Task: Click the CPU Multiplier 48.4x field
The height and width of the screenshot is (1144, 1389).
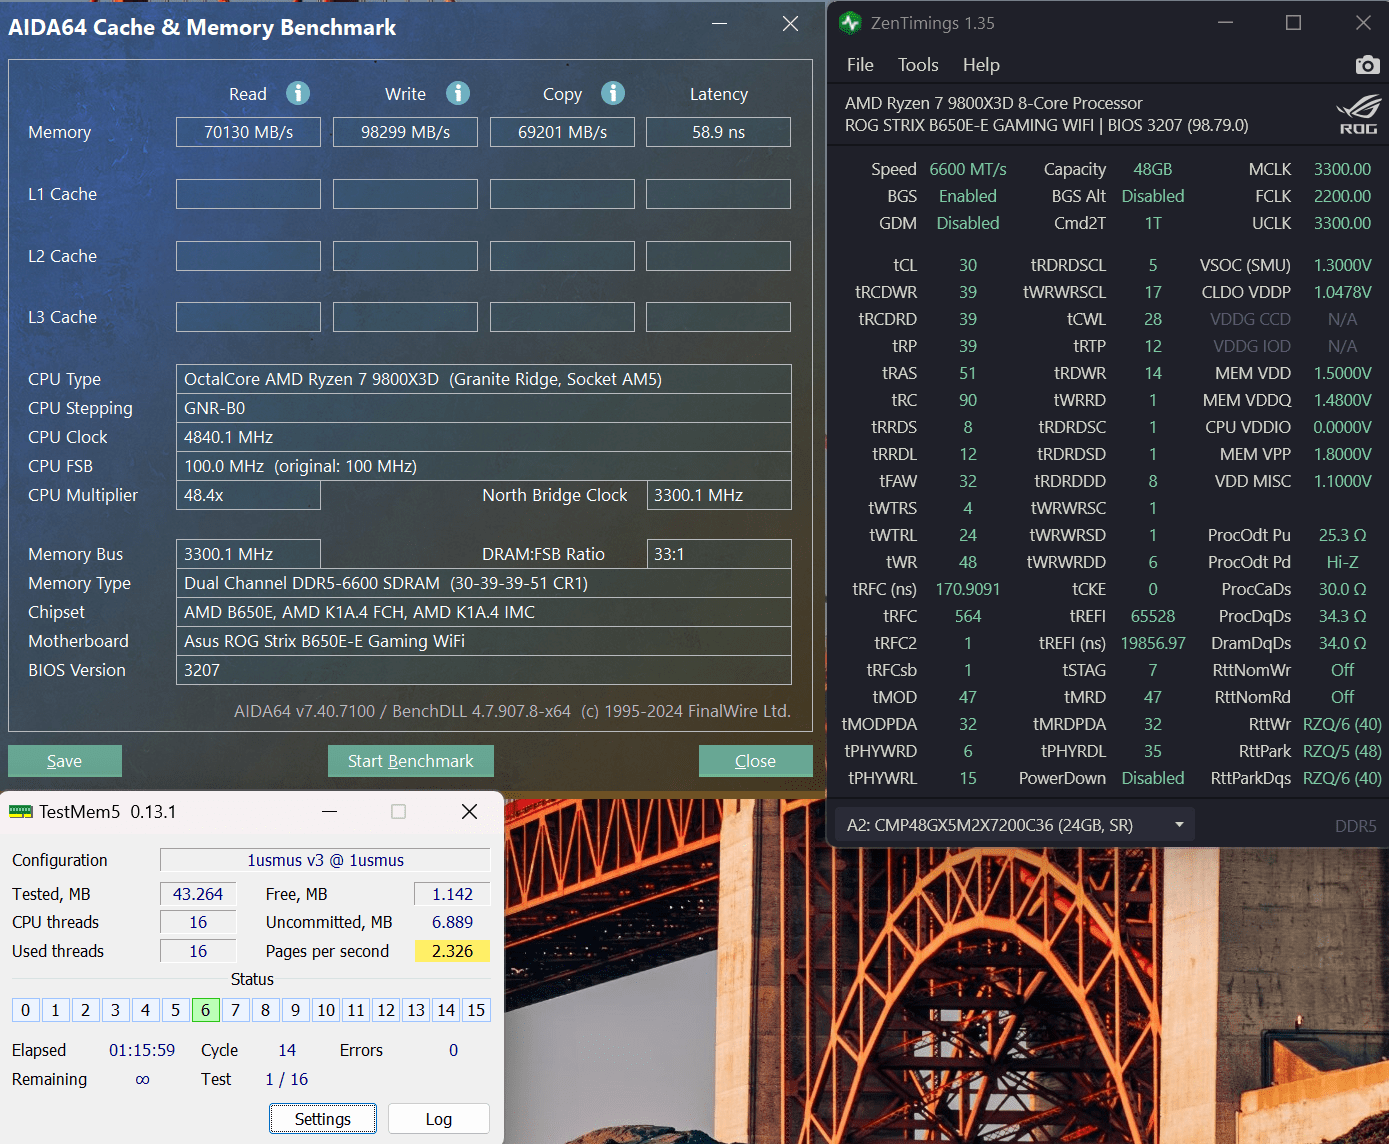Action: click(x=248, y=495)
